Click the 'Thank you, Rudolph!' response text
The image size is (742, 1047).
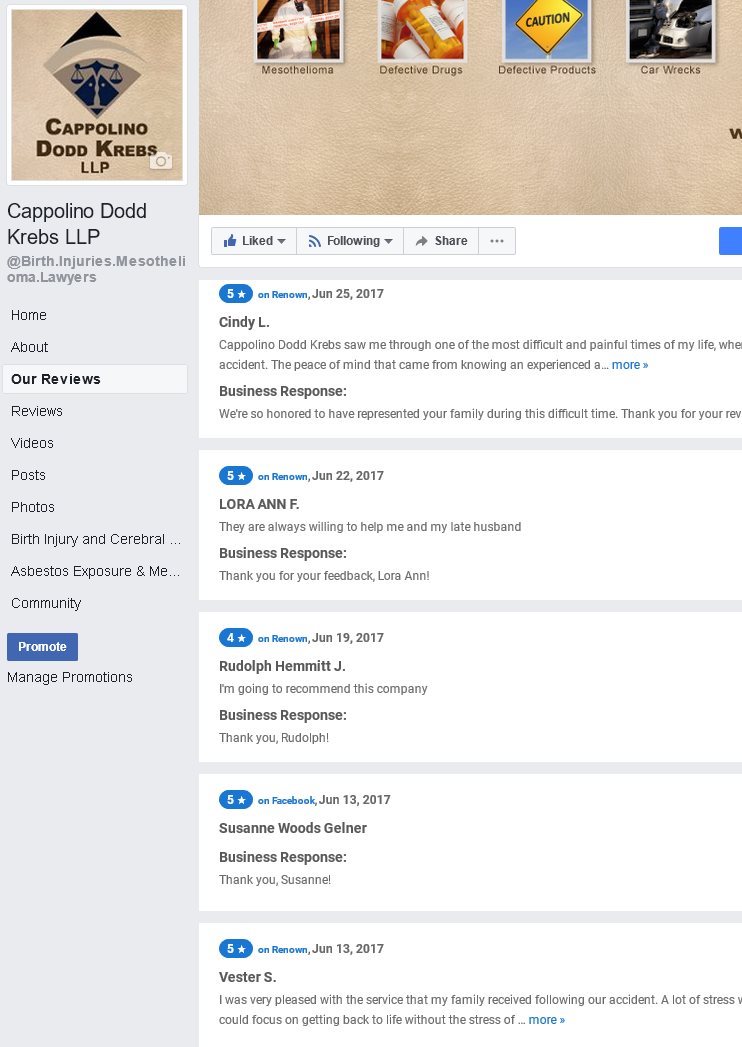[x=274, y=738]
